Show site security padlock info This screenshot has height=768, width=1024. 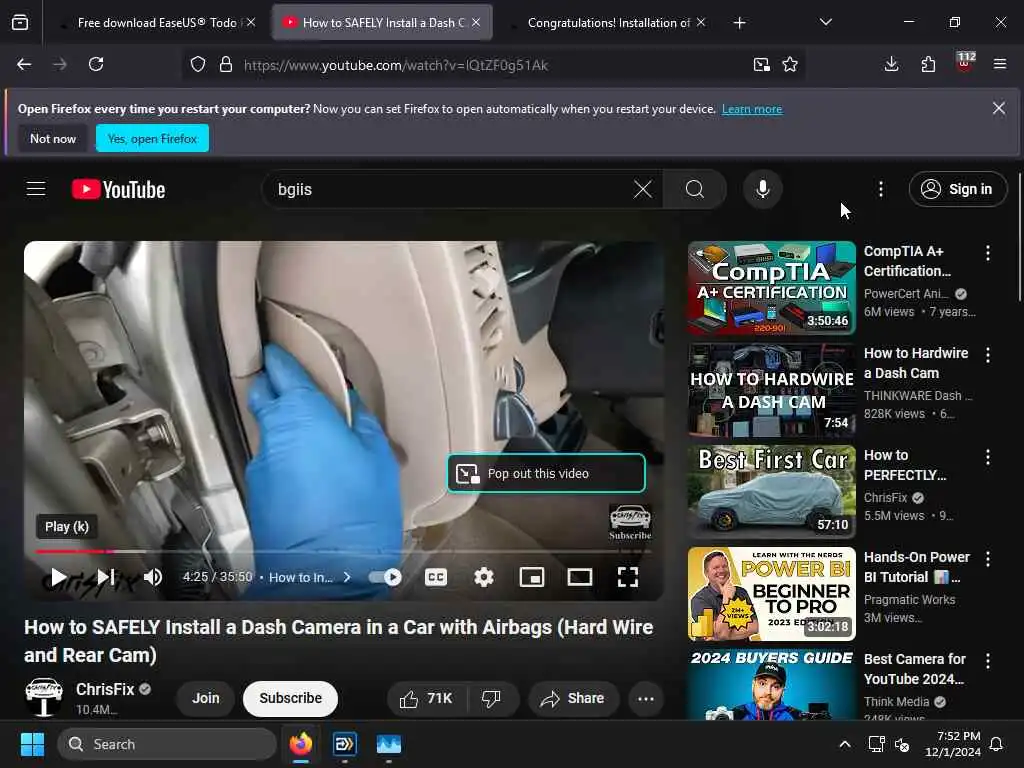coord(226,65)
